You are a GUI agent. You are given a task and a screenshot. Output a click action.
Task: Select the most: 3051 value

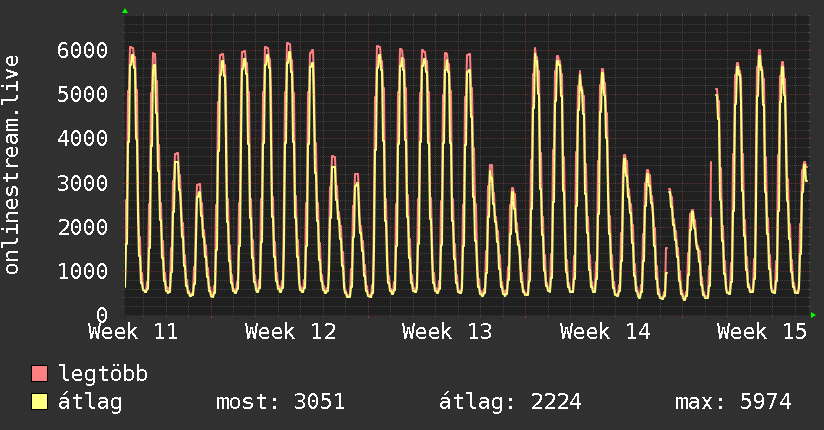[280, 402]
